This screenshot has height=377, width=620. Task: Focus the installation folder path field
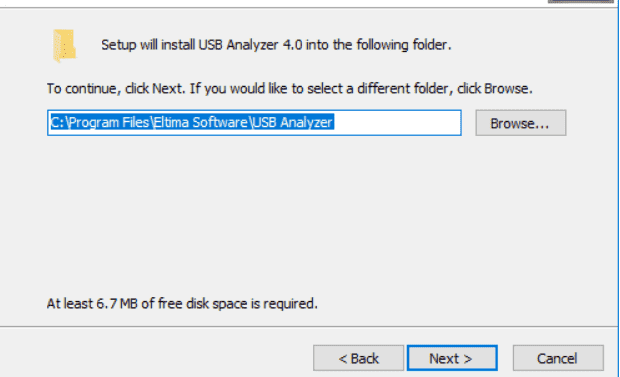click(x=254, y=123)
